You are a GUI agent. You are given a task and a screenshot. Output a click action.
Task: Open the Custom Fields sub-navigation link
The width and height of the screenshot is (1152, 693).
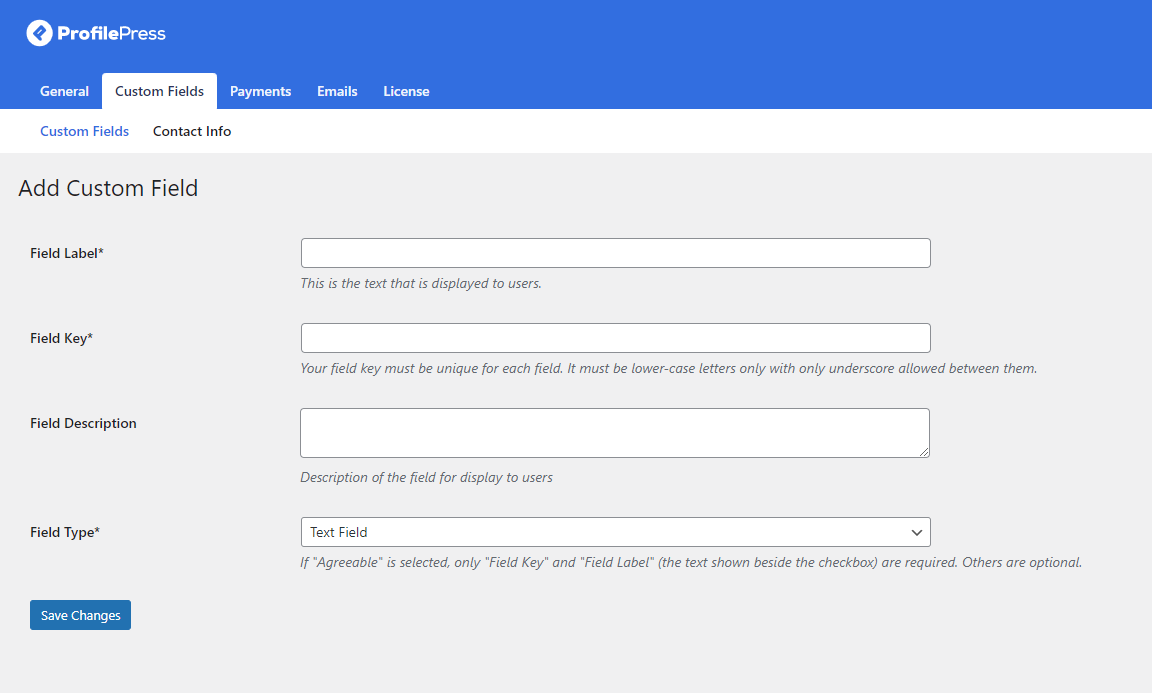84,131
